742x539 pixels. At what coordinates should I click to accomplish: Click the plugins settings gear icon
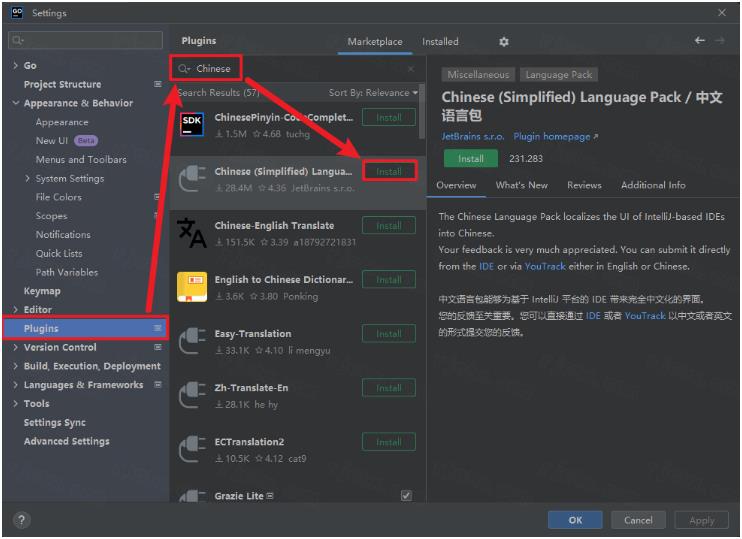click(504, 42)
